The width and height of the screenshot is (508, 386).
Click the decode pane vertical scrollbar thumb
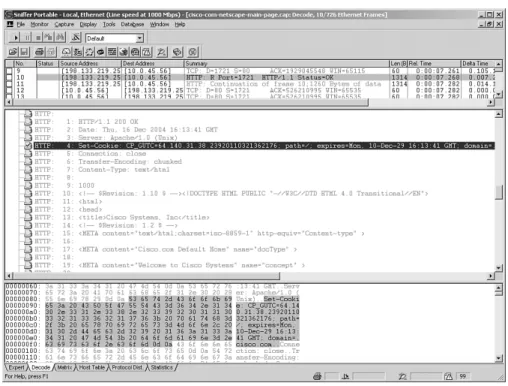[x=499, y=193]
